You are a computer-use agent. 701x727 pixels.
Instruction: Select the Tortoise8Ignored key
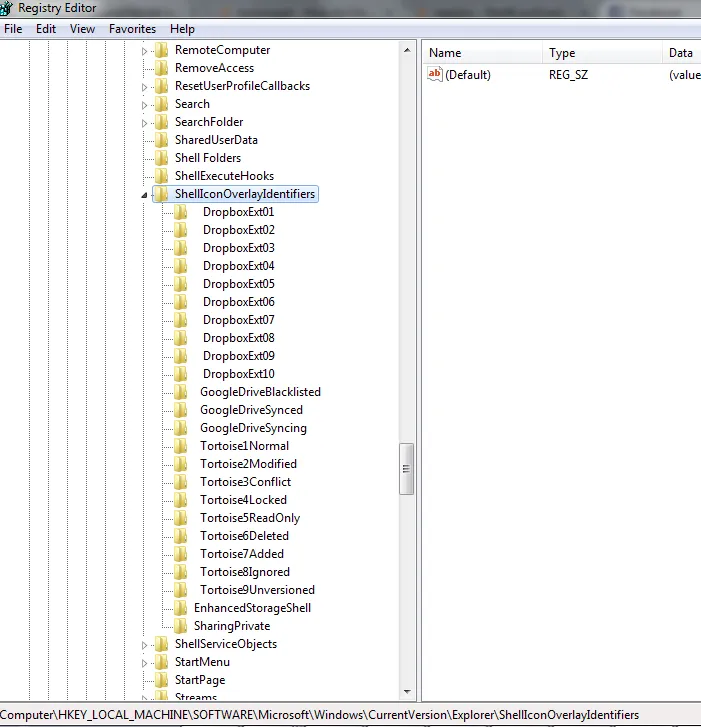[245, 572]
